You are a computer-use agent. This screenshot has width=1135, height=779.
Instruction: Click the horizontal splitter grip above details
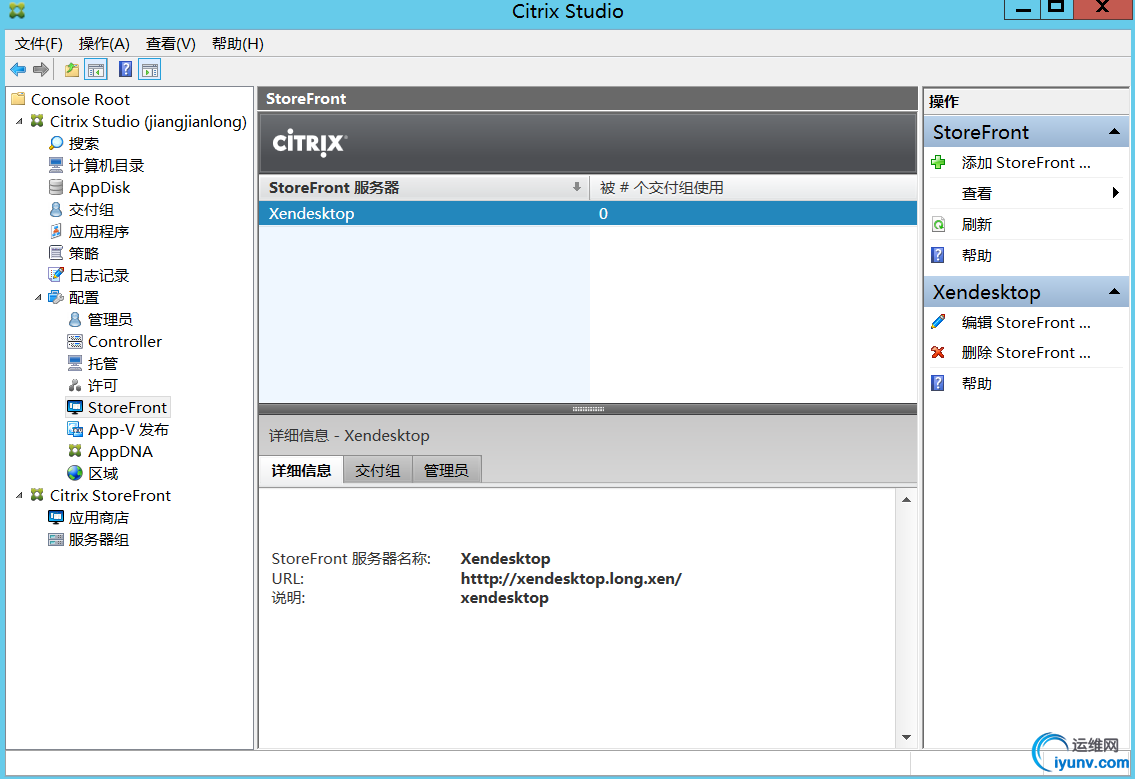588,409
